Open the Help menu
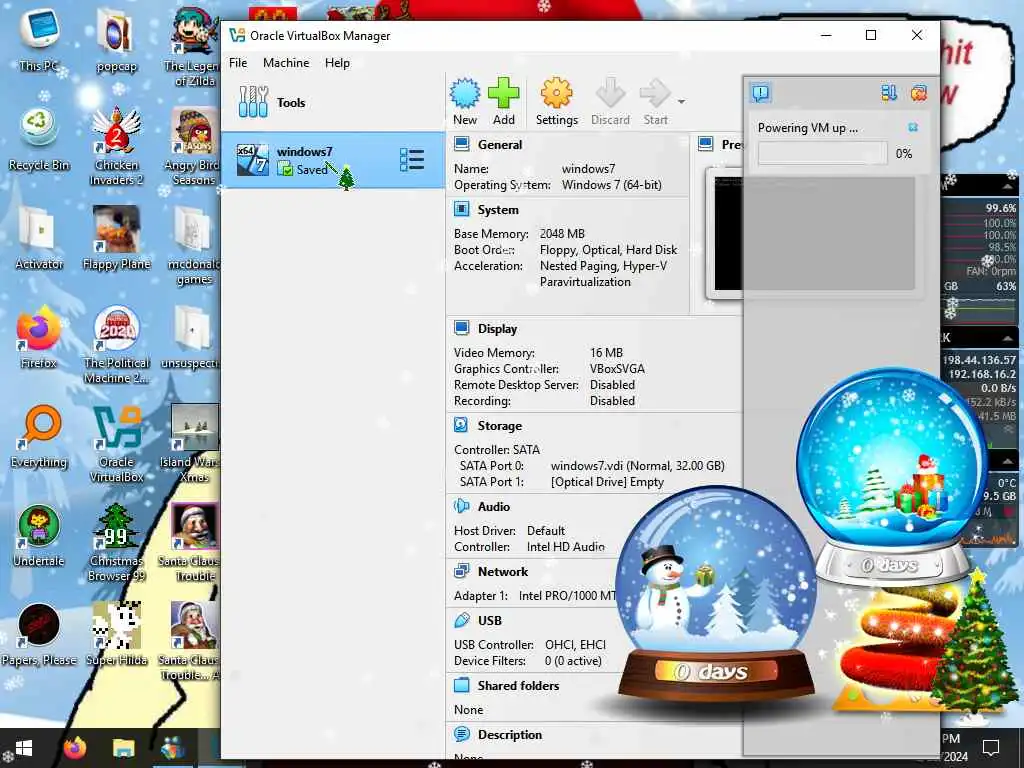Screen dimensions: 1024x768 coord(337,63)
